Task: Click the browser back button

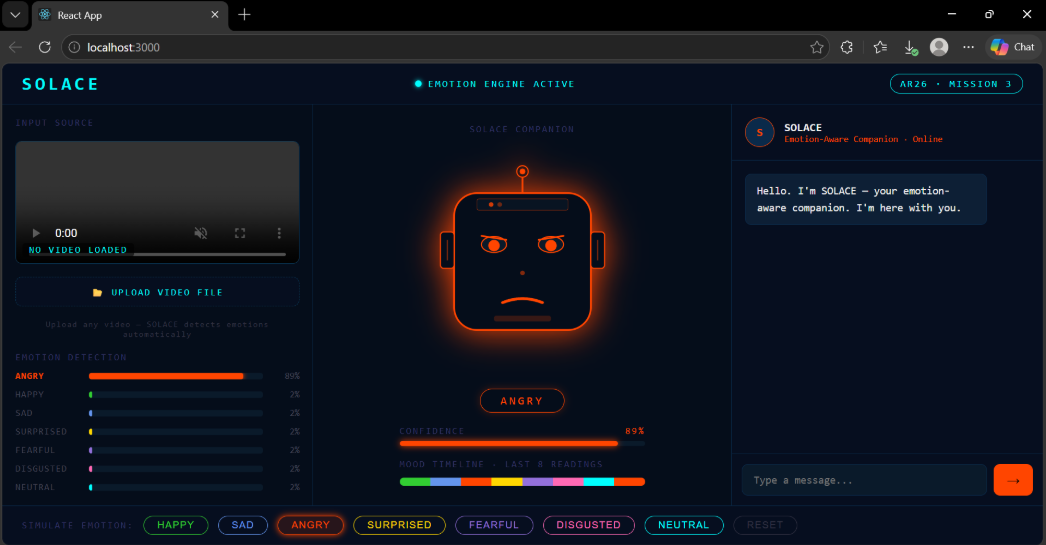Action: tap(15, 47)
